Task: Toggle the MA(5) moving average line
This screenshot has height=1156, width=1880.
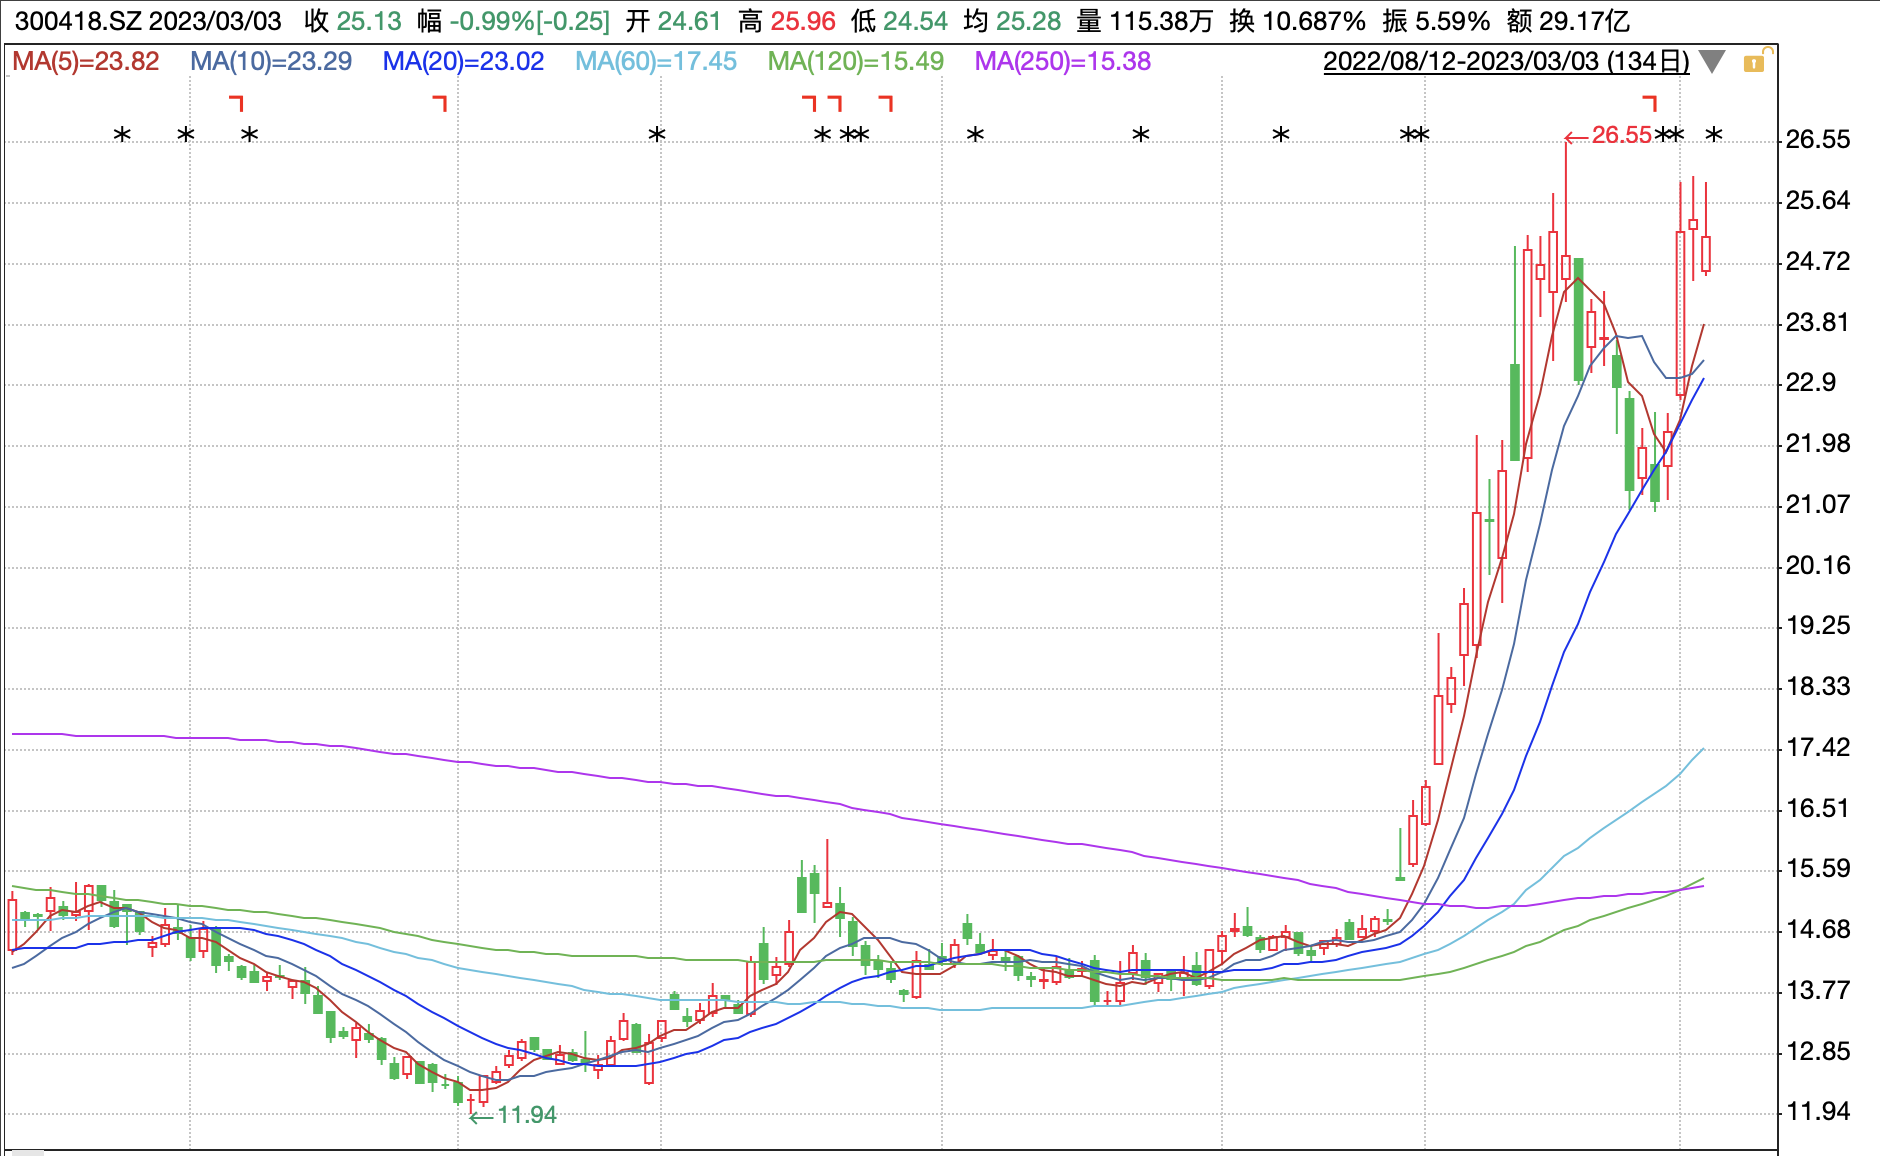Action: tap(86, 62)
